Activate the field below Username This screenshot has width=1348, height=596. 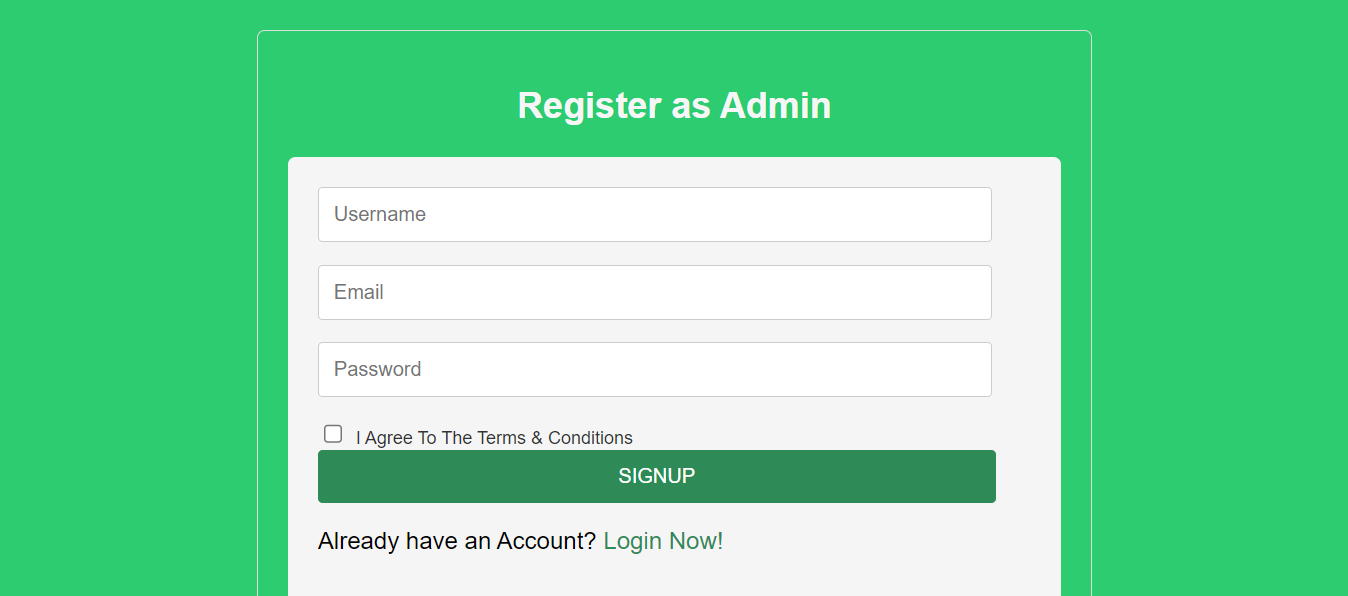[x=654, y=292]
